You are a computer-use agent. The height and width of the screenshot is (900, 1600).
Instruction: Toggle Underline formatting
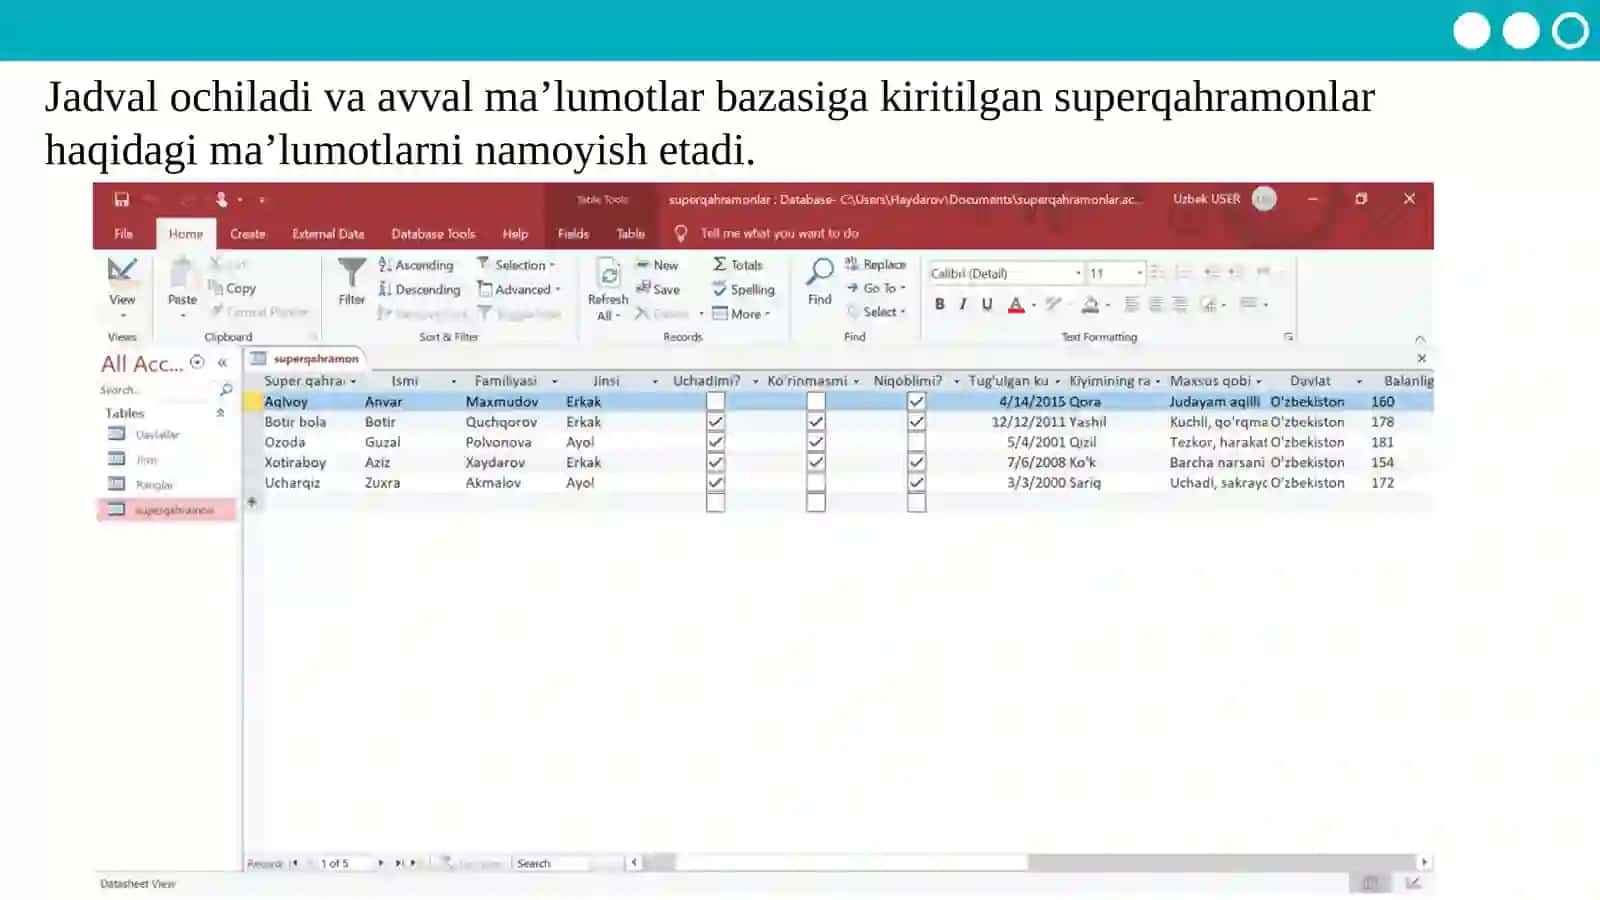pyautogui.click(x=987, y=304)
